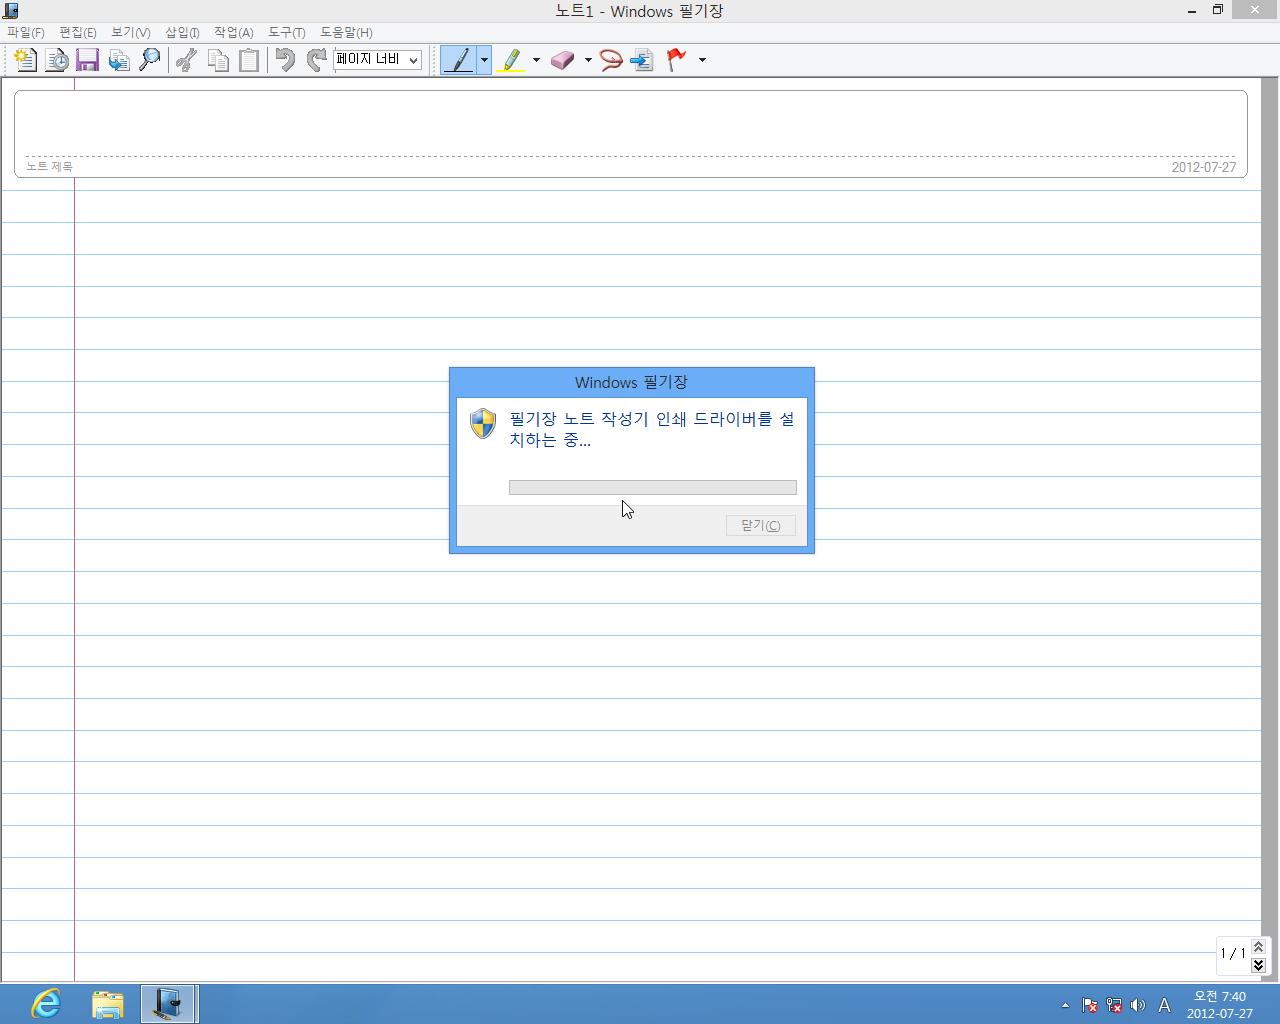Image resolution: width=1280 pixels, height=1024 pixels.
Task: Open the 도움말(H) menu
Action: (346, 32)
